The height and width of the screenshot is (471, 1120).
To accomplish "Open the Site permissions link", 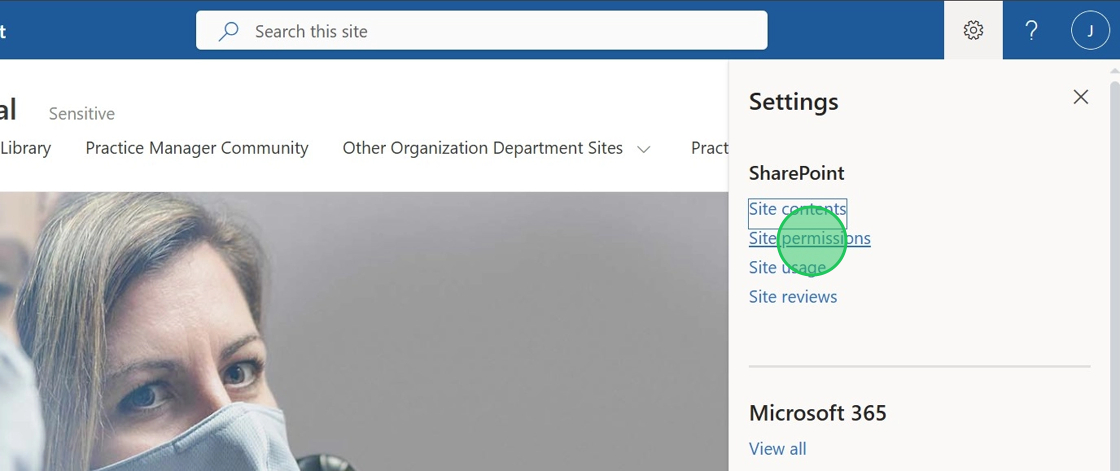I will pyautogui.click(x=809, y=238).
